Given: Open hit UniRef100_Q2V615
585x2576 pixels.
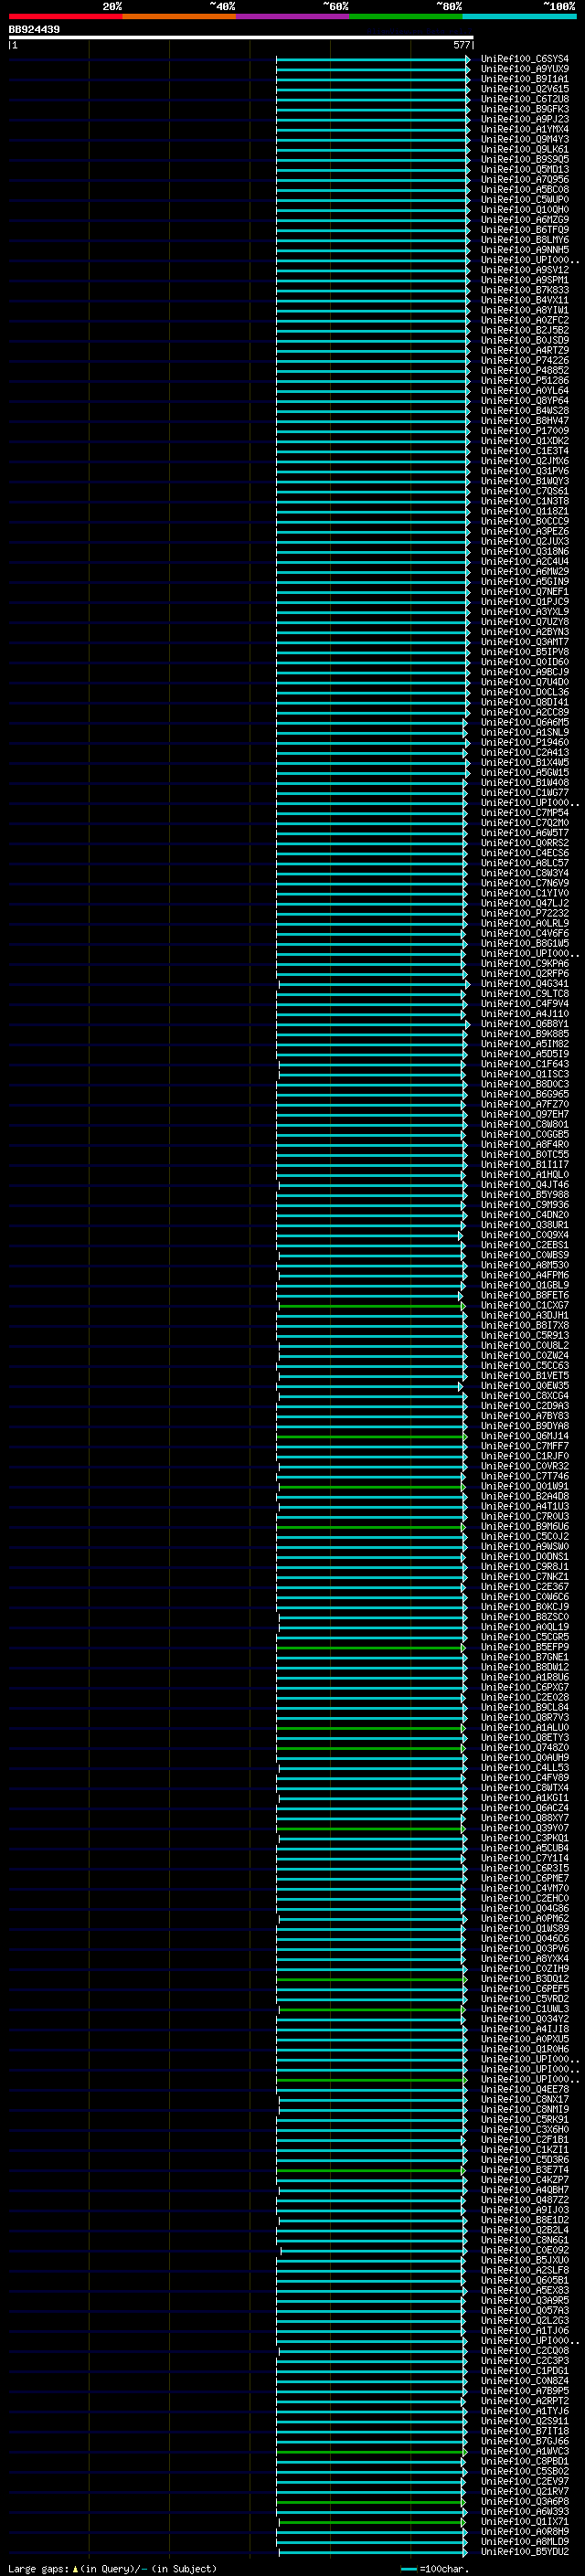Looking at the screenshot, I should [525, 89].
